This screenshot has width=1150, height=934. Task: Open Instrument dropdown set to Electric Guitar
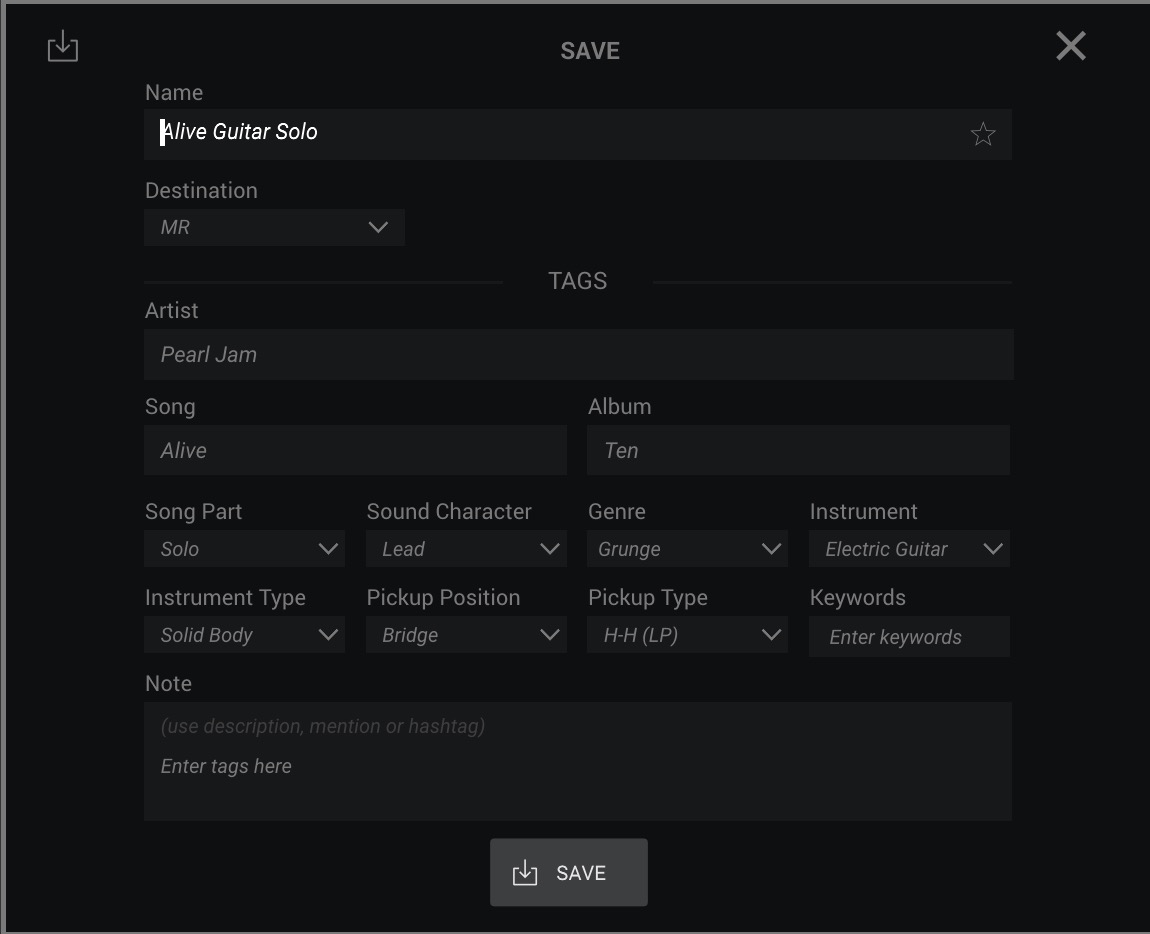[x=909, y=549]
